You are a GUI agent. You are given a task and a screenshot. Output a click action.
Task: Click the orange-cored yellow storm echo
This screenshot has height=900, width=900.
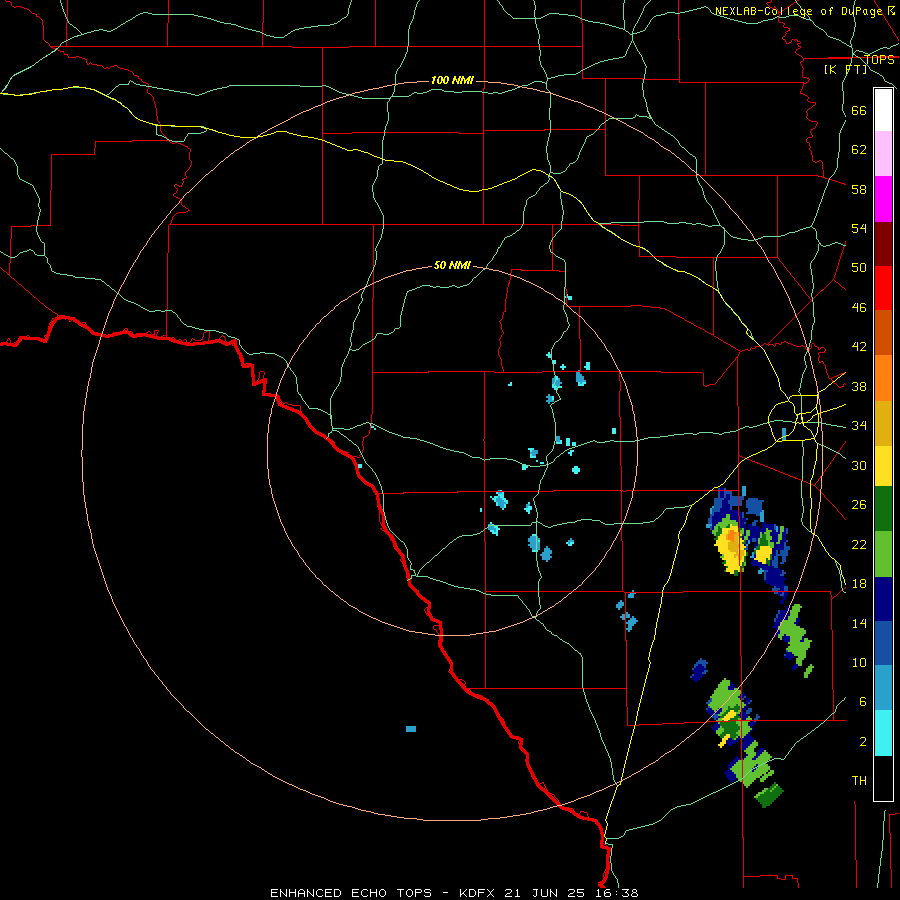tap(730, 550)
